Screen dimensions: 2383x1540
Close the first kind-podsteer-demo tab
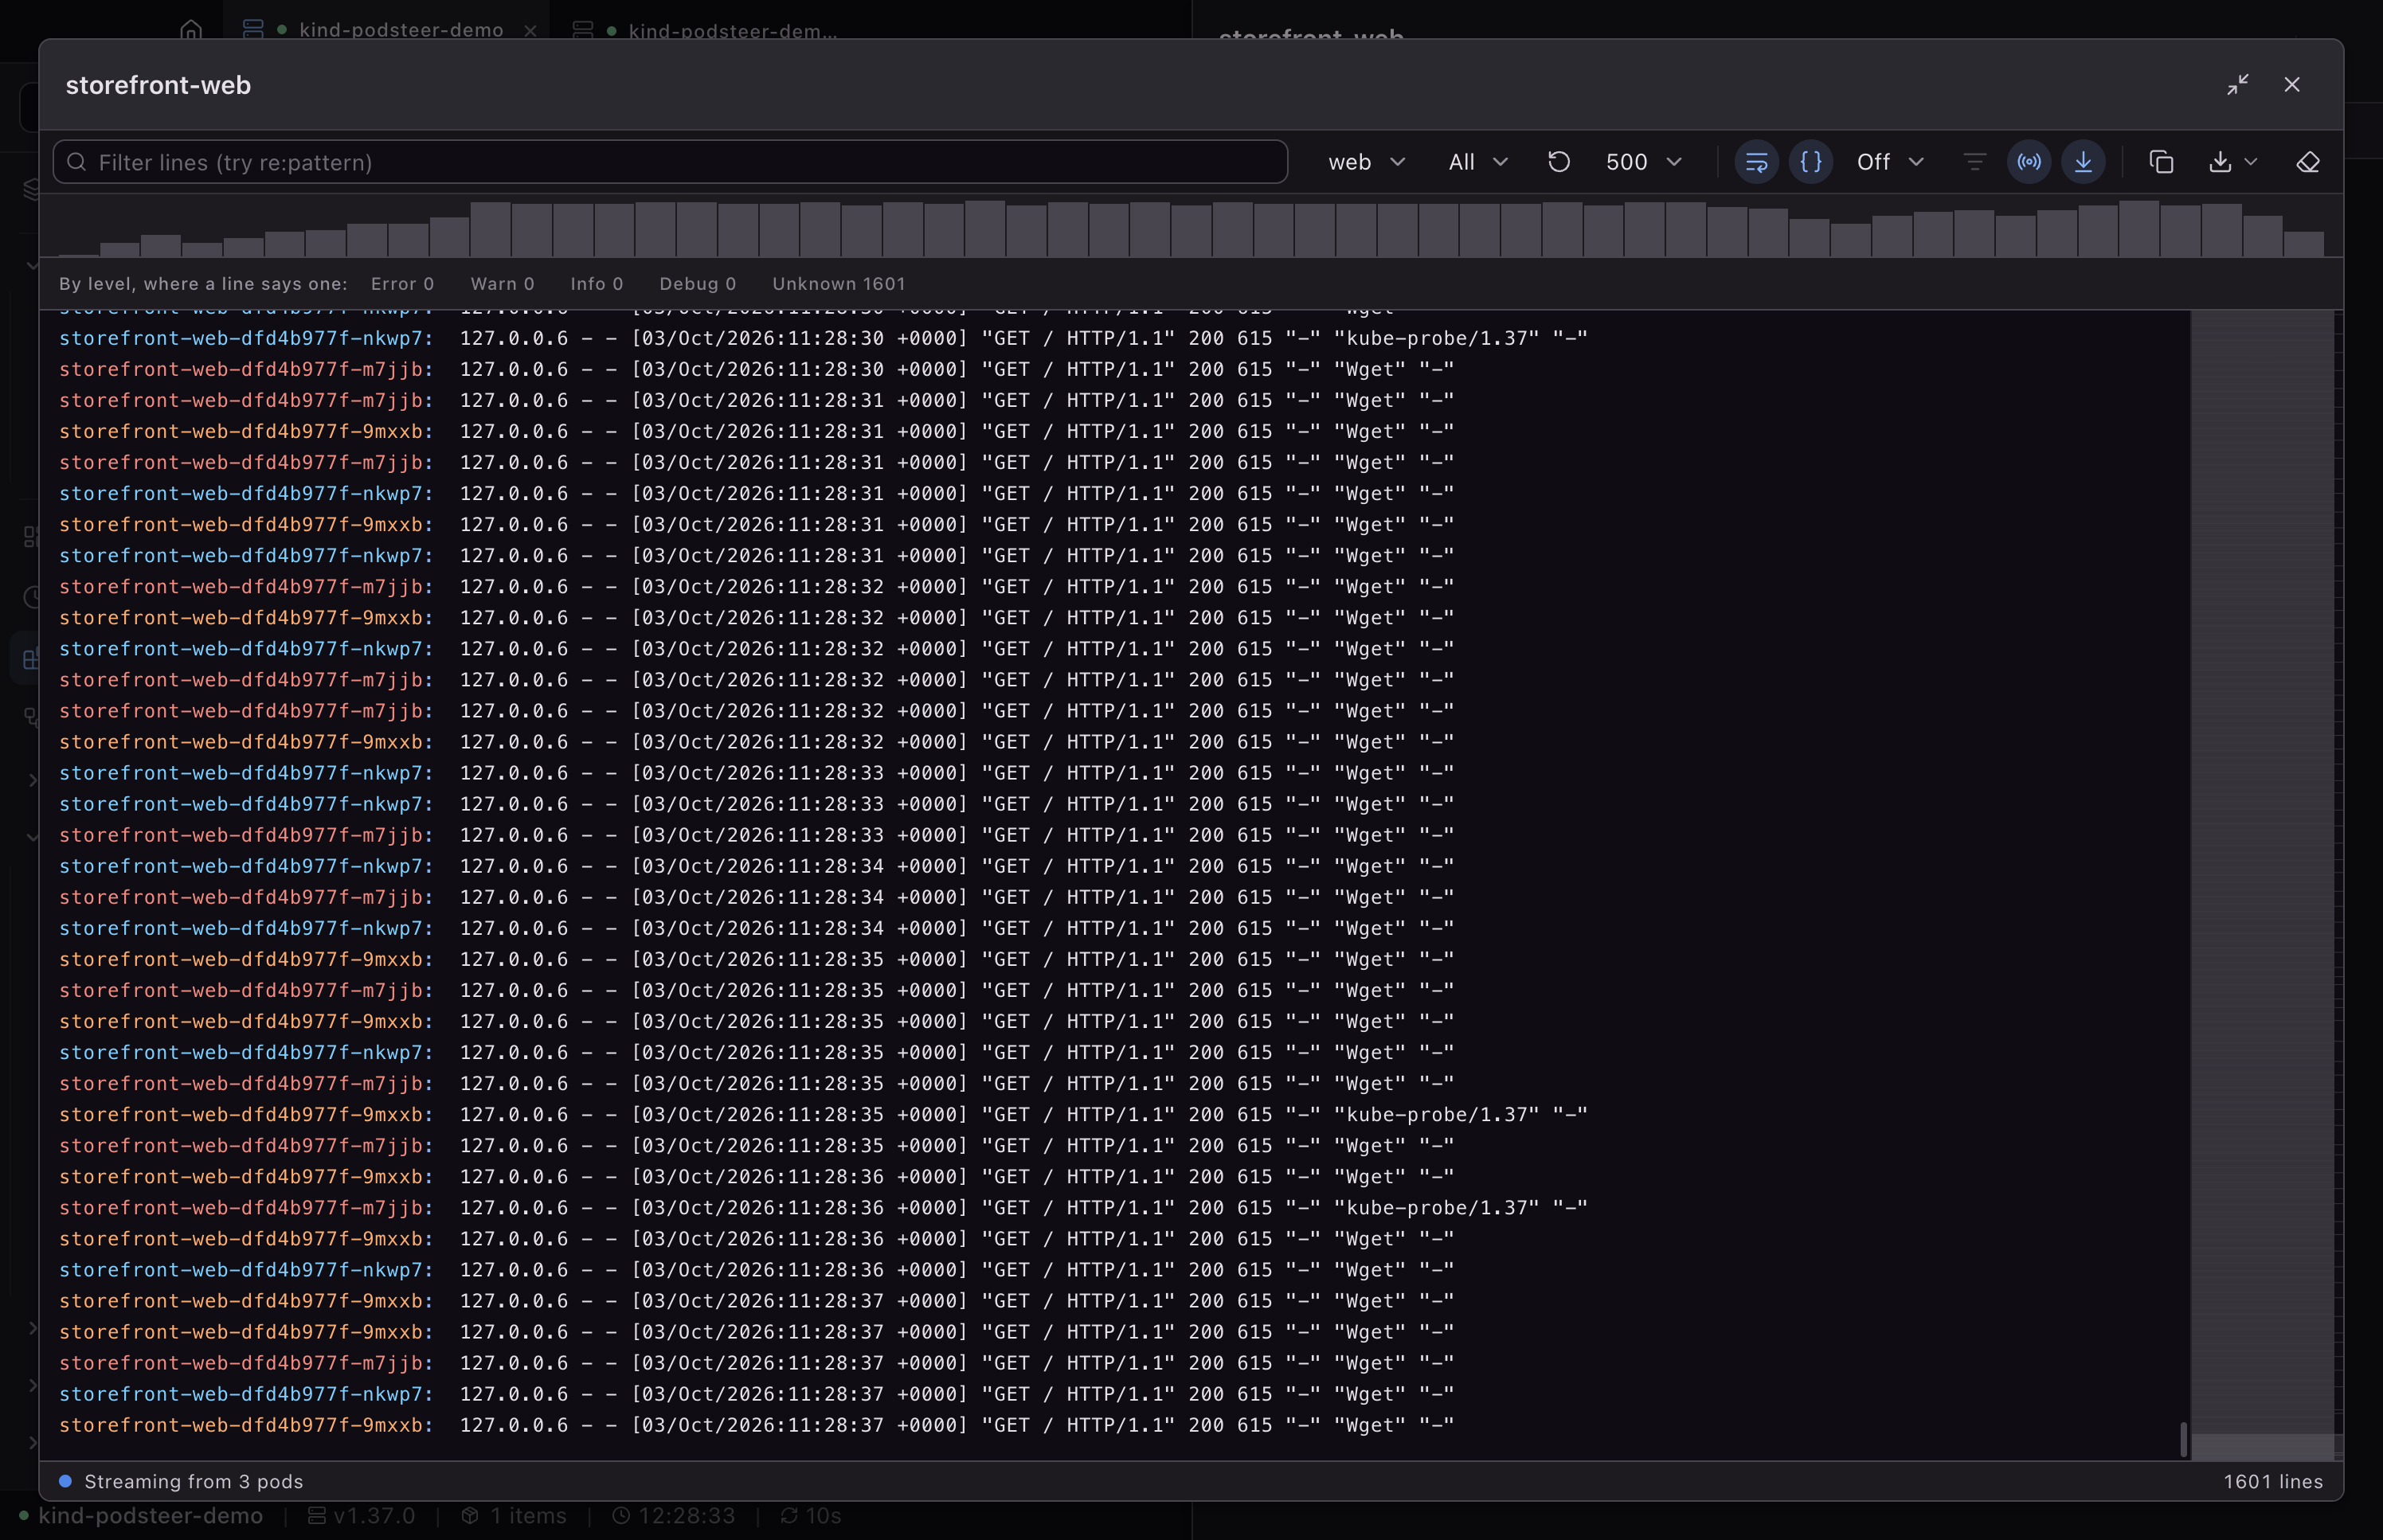point(530,31)
